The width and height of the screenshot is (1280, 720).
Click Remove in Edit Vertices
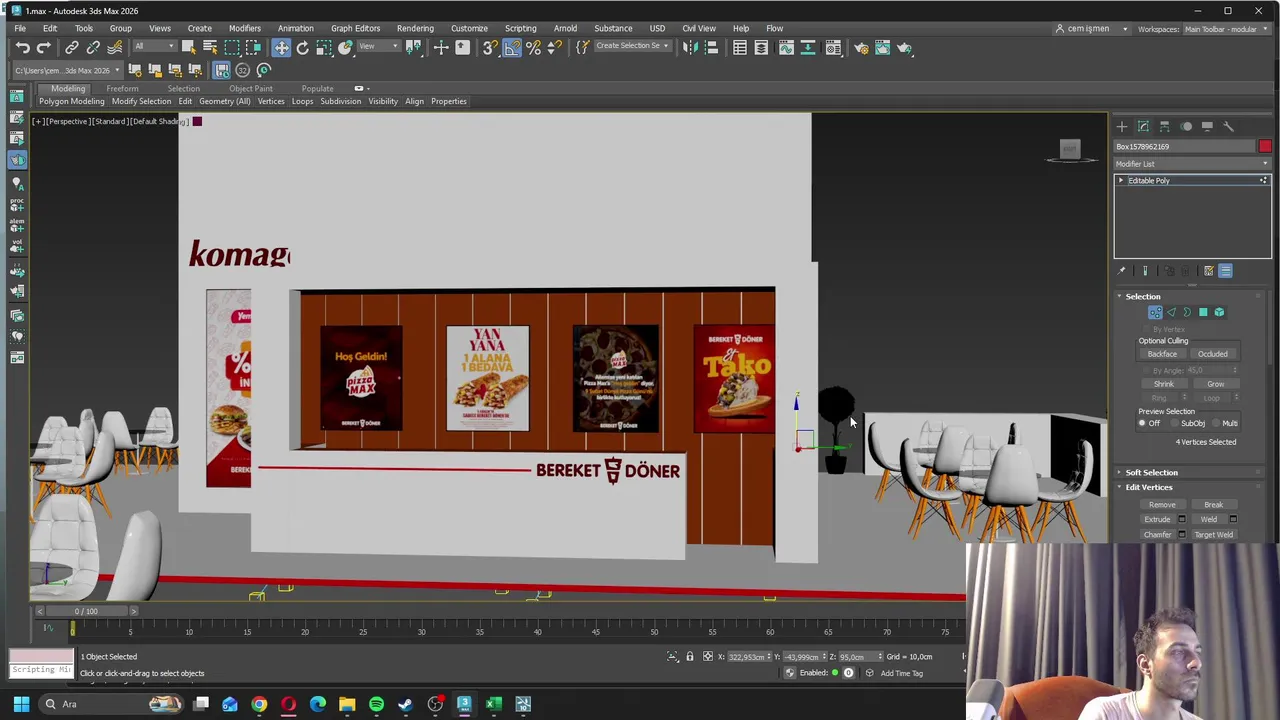[1162, 505]
